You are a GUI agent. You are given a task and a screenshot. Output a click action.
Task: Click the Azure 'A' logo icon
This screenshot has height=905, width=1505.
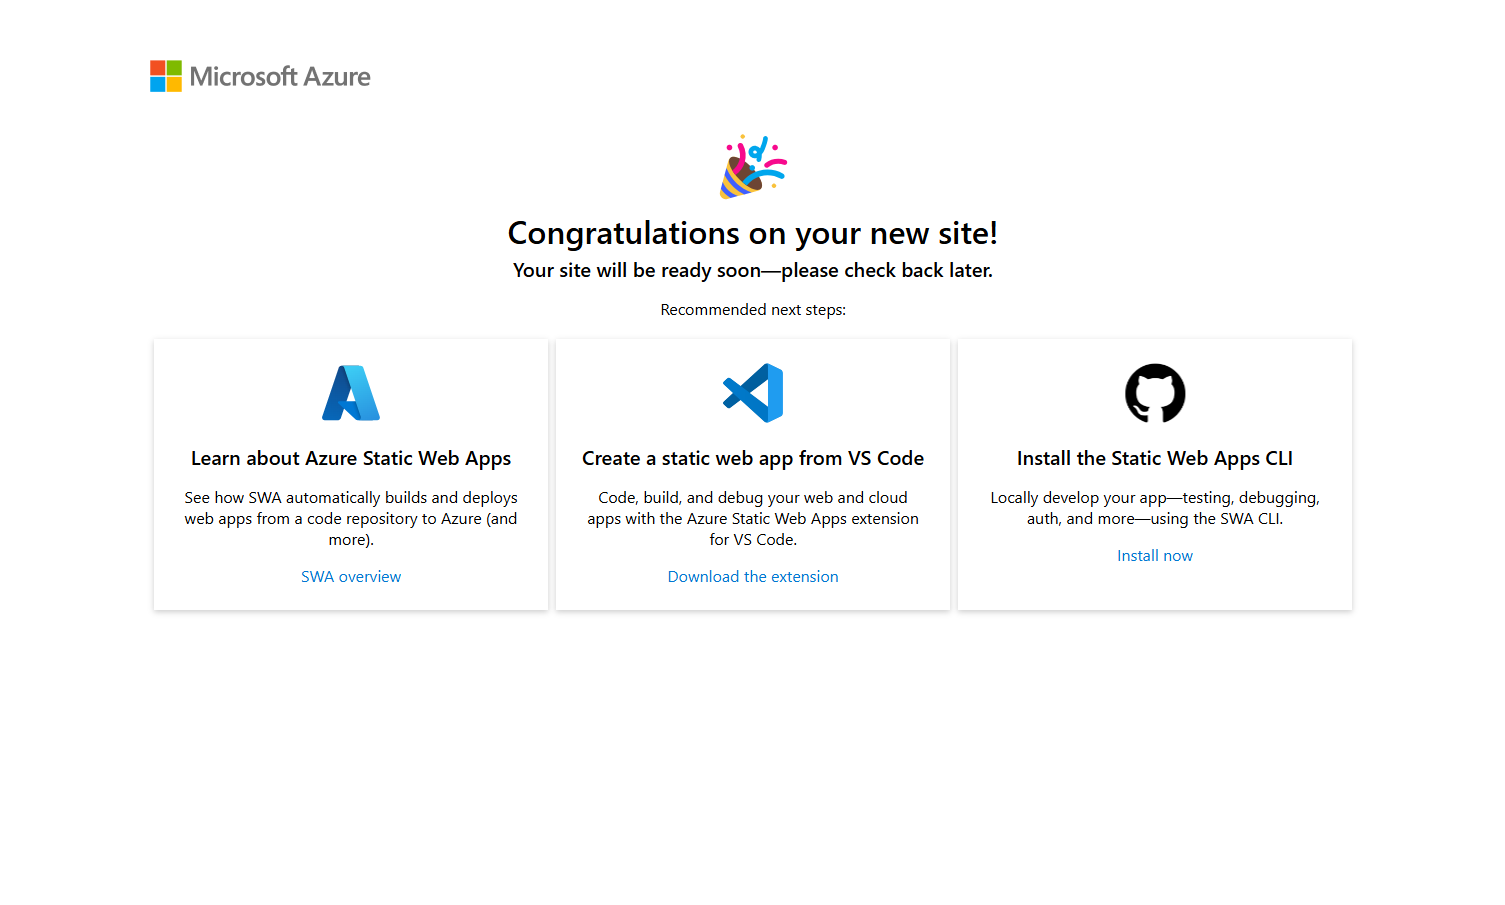click(x=351, y=393)
